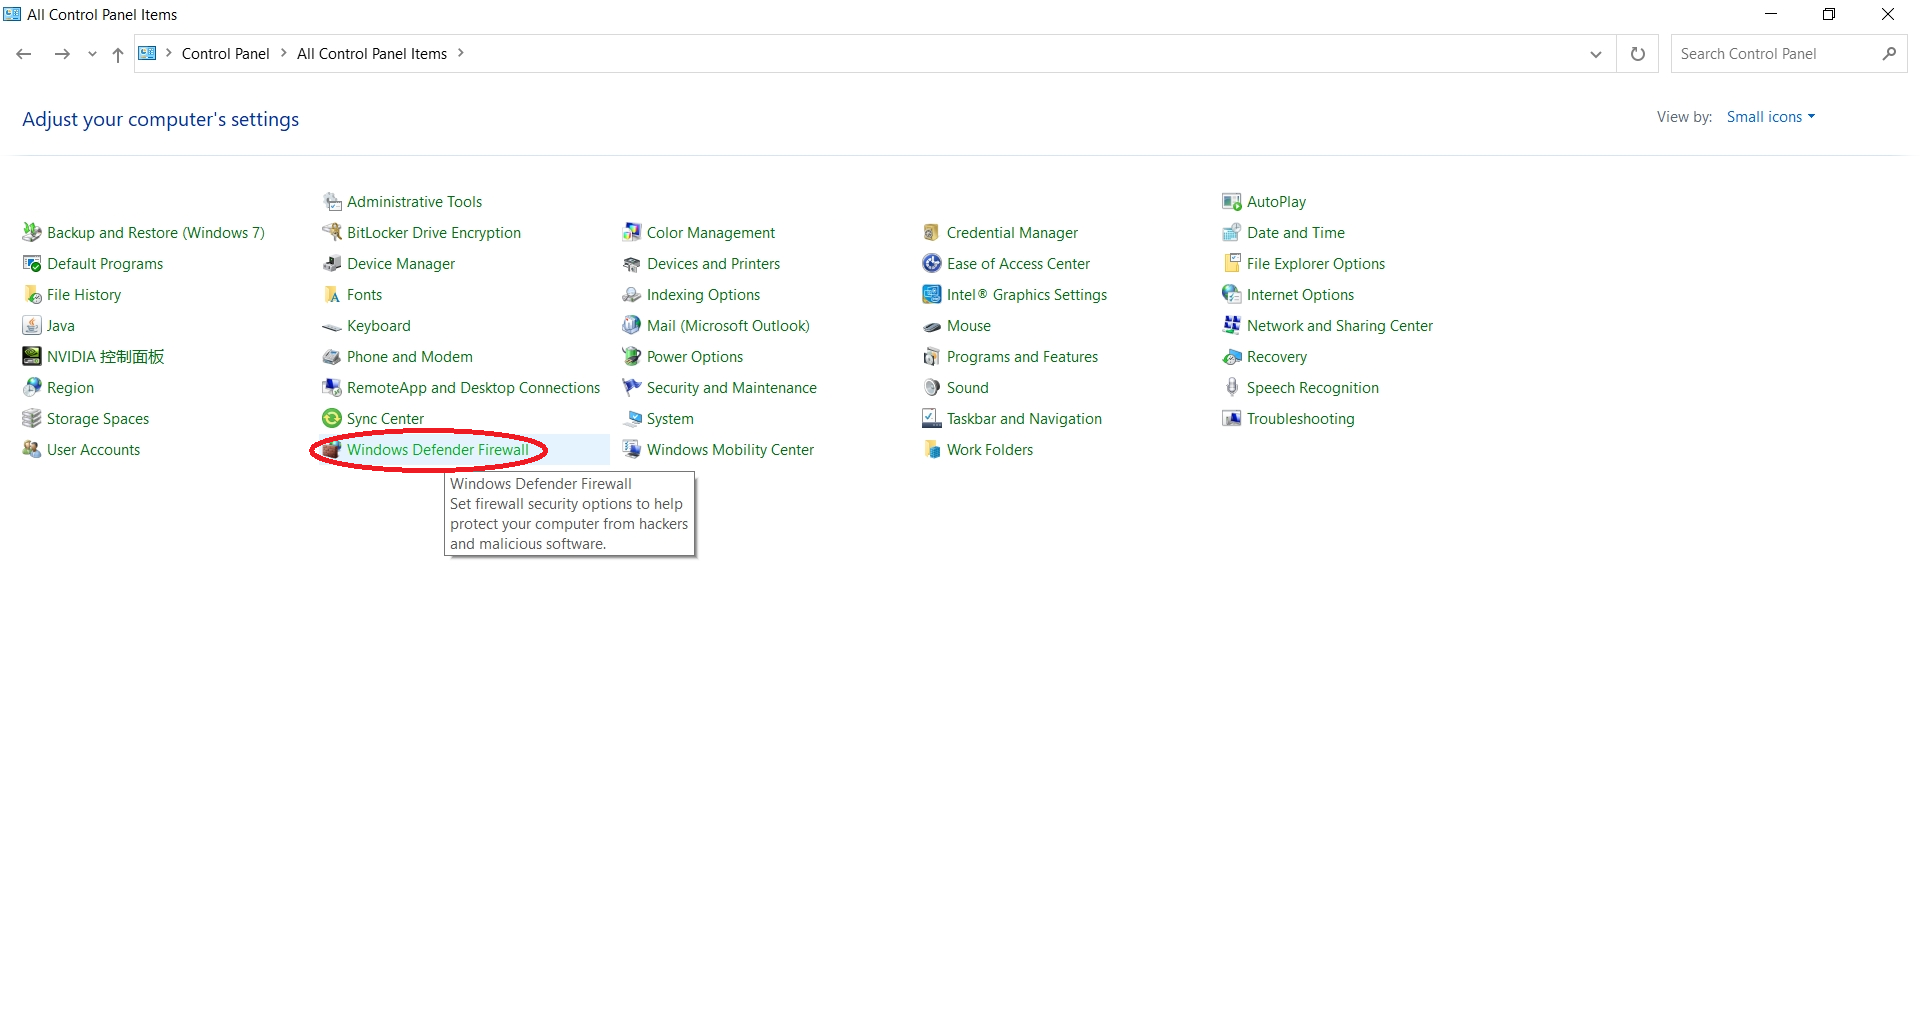Viewport: 1920px width, 1030px height.
Task: Go forward with the Forward arrow
Action: coord(62,54)
